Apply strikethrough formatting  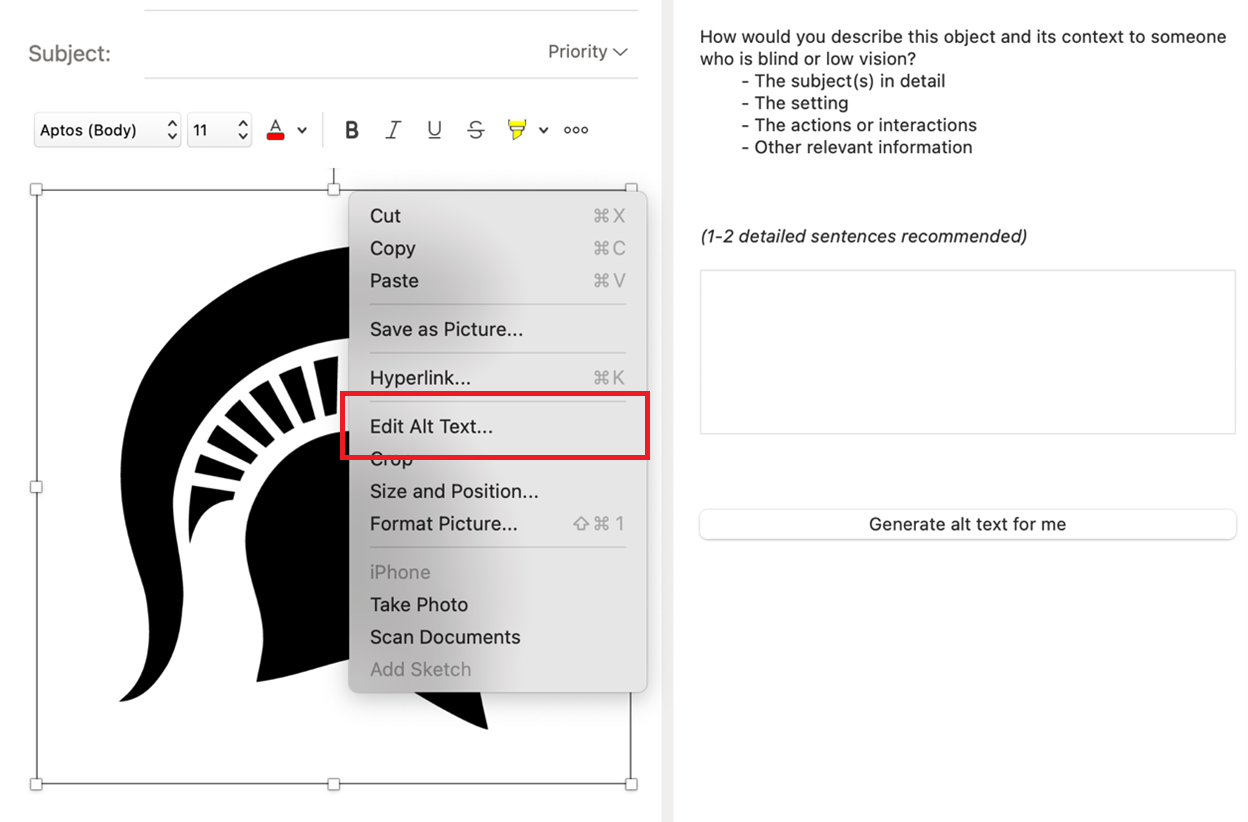click(476, 130)
